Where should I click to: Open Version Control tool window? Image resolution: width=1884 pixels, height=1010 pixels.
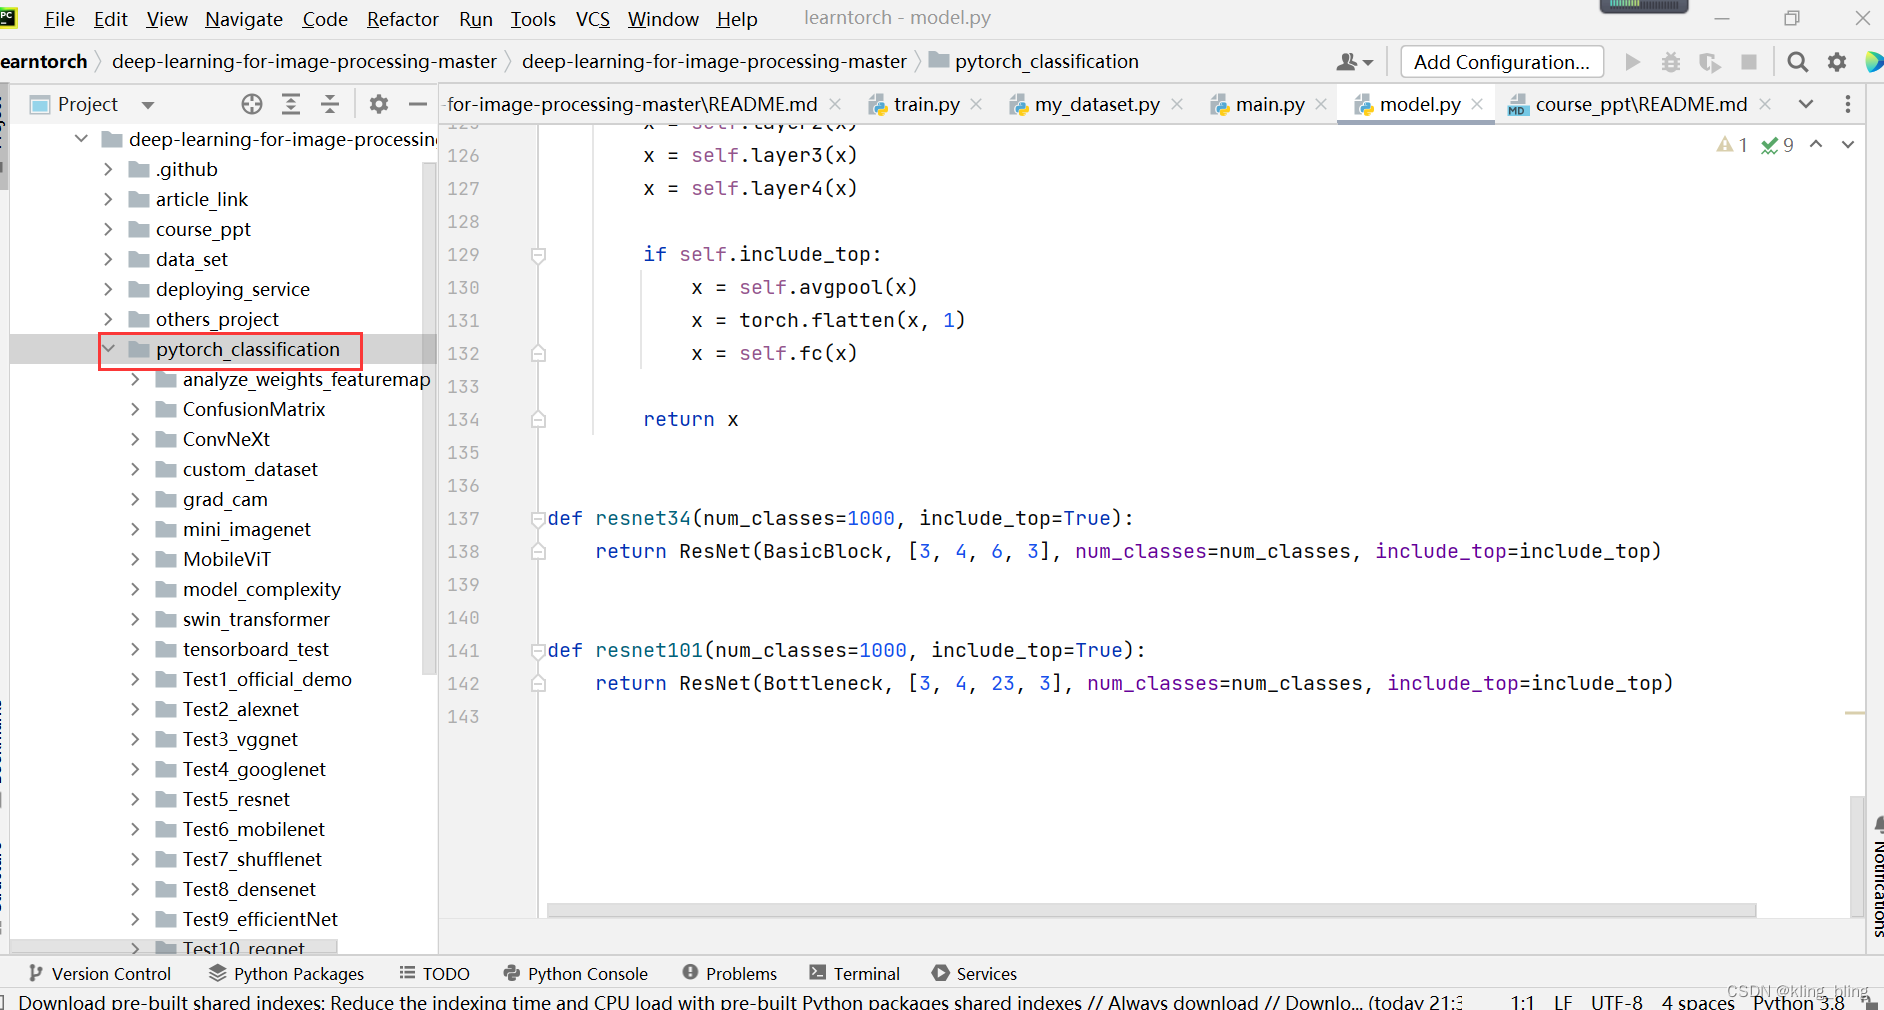click(x=99, y=974)
